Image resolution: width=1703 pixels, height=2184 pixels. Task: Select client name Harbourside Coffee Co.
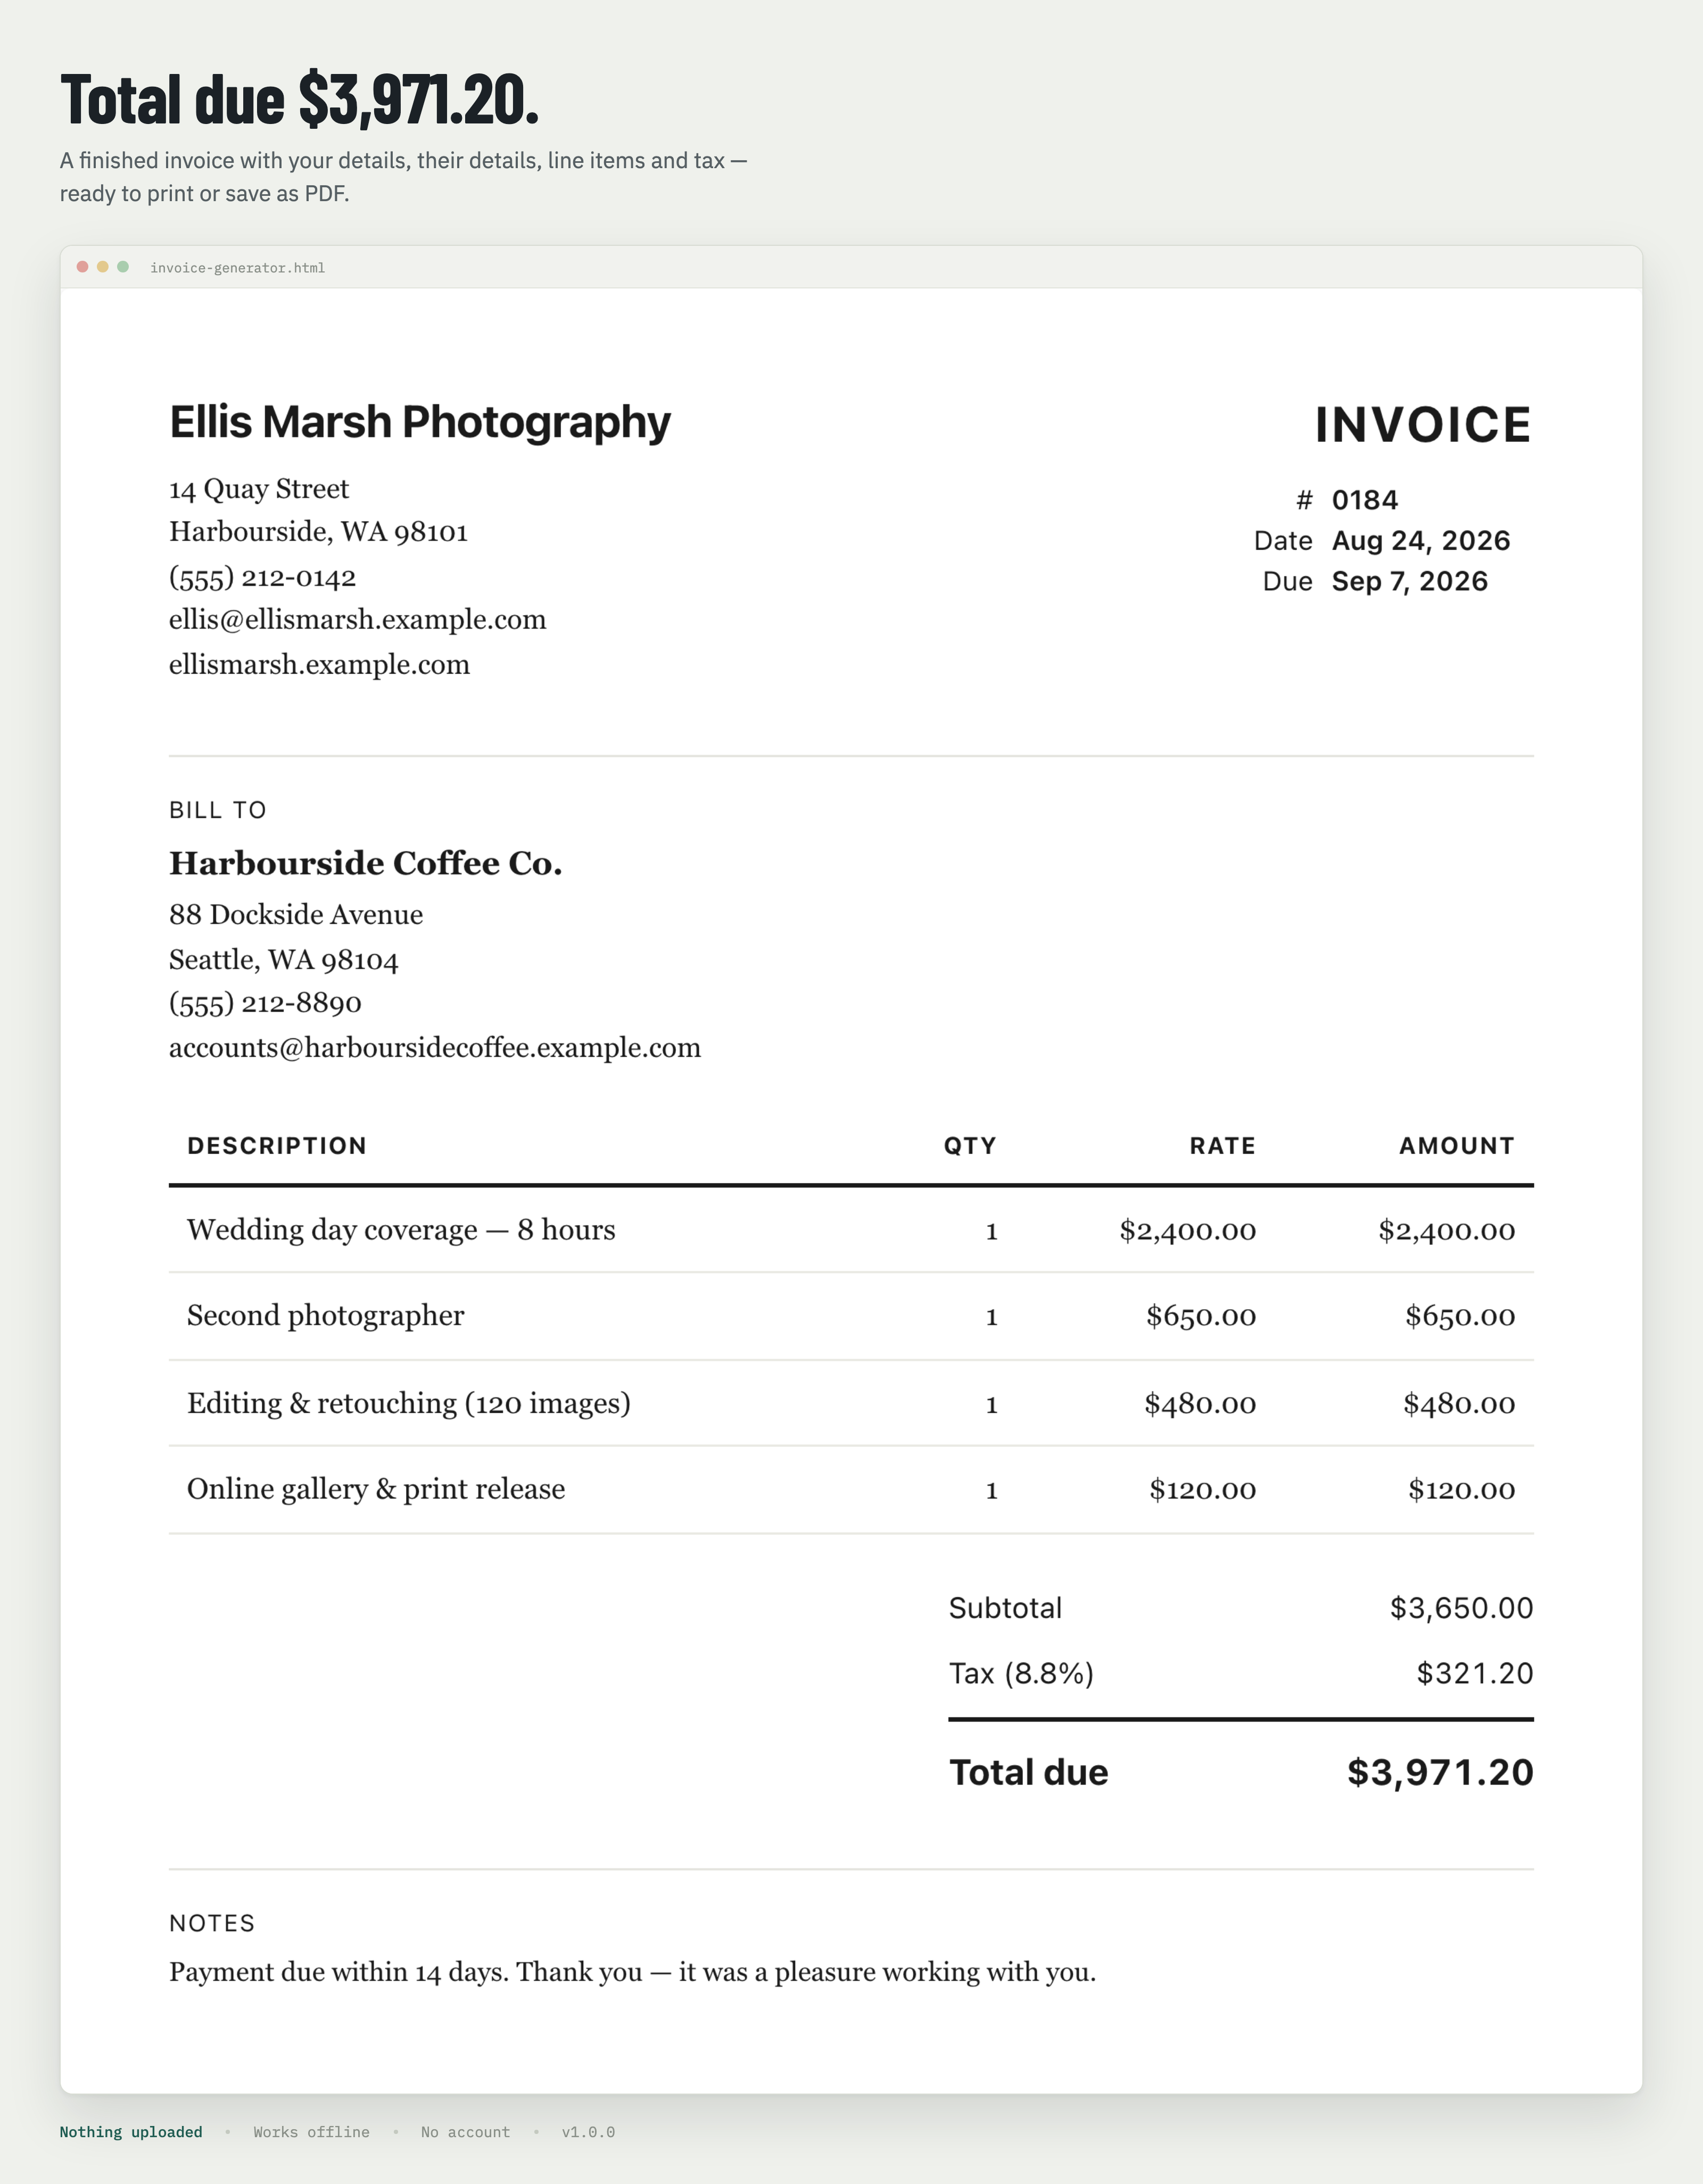point(365,864)
